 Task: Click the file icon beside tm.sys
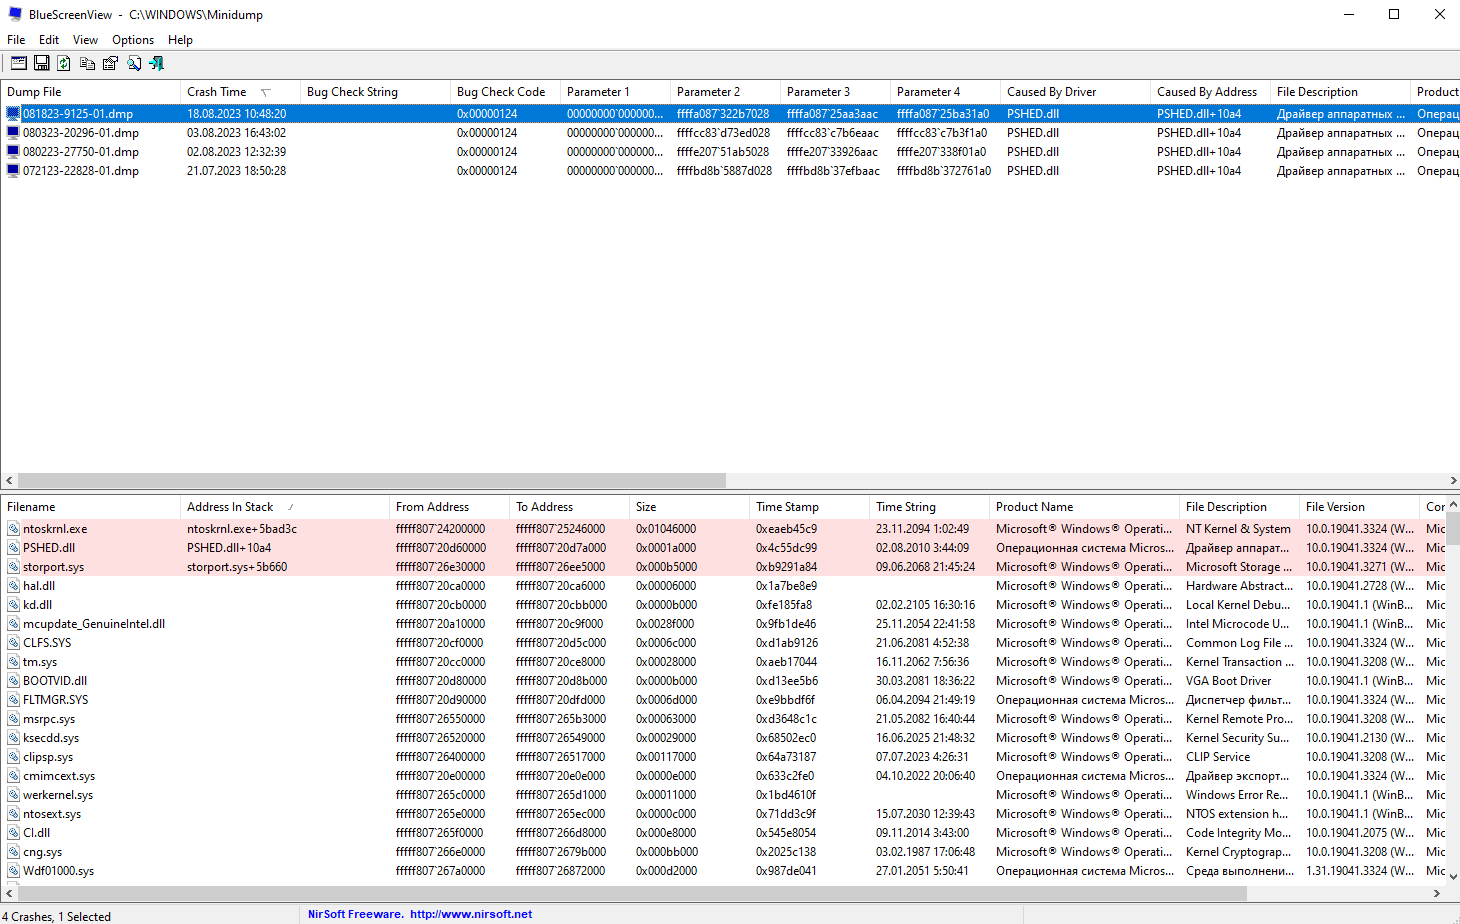tap(14, 662)
